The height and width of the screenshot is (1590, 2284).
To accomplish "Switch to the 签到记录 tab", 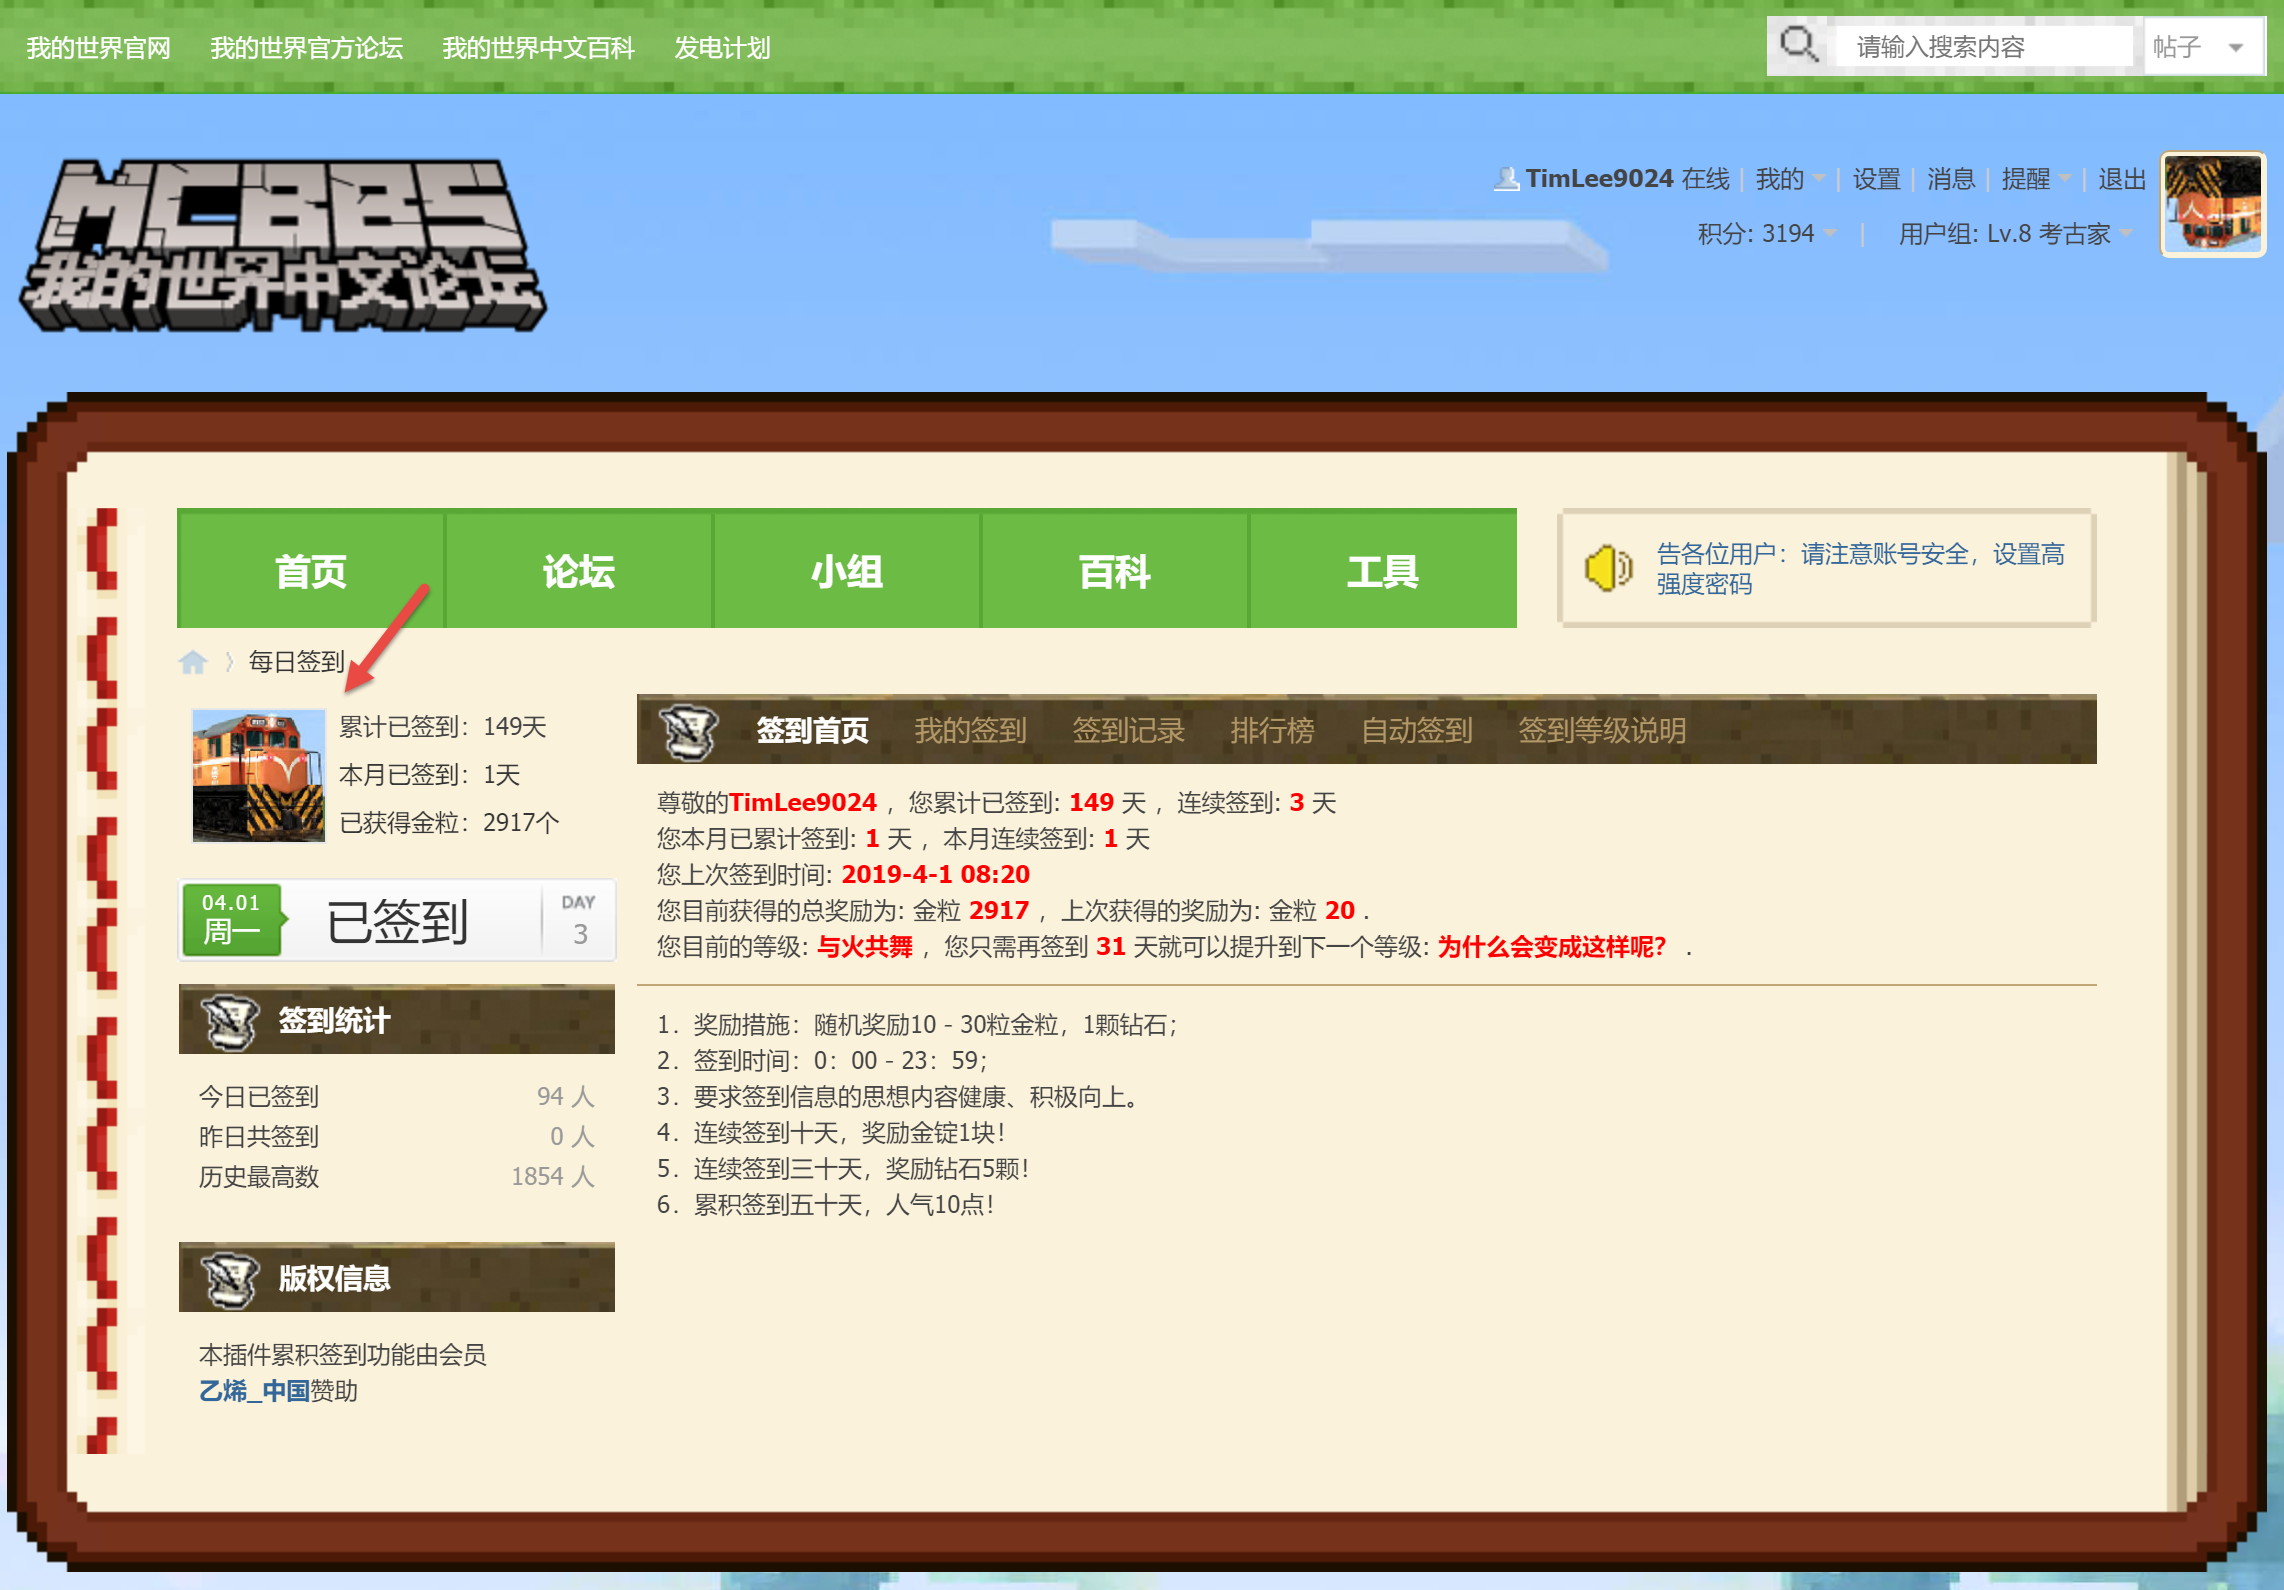I will point(1128,730).
